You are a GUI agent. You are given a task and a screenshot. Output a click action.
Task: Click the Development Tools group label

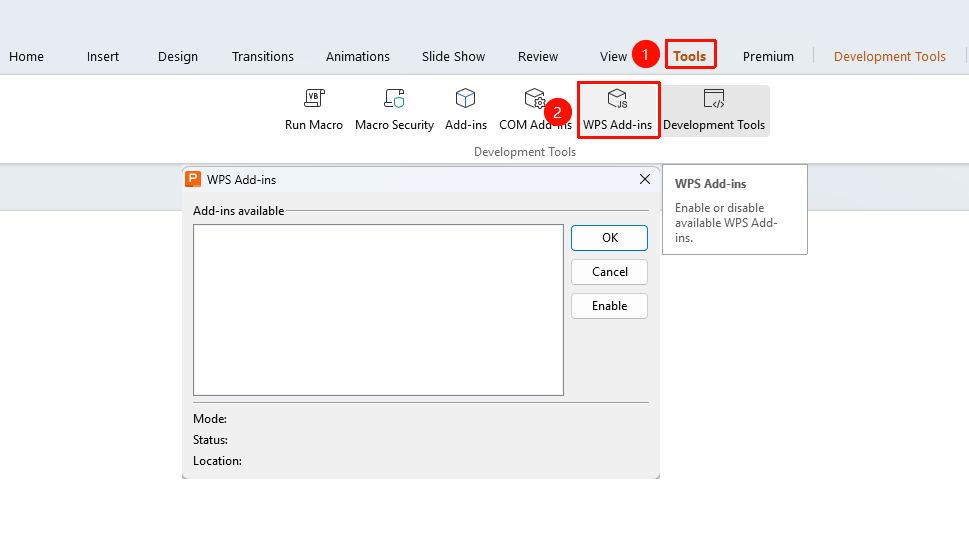pyautogui.click(x=525, y=152)
